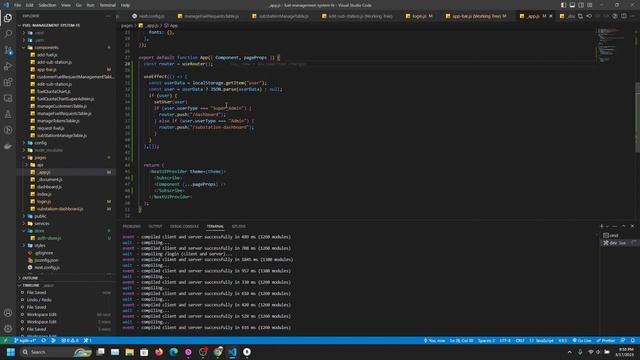This screenshot has height=360, width=640.
Task: Toggle the secondary side bar layout icon
Action: (x=581, y=5)
